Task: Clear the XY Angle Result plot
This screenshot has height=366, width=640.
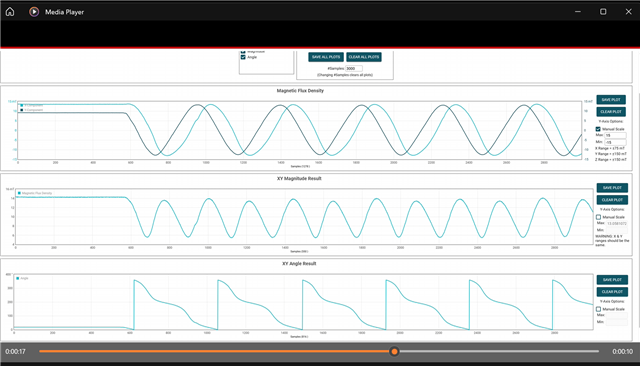Action: (612, 292)
